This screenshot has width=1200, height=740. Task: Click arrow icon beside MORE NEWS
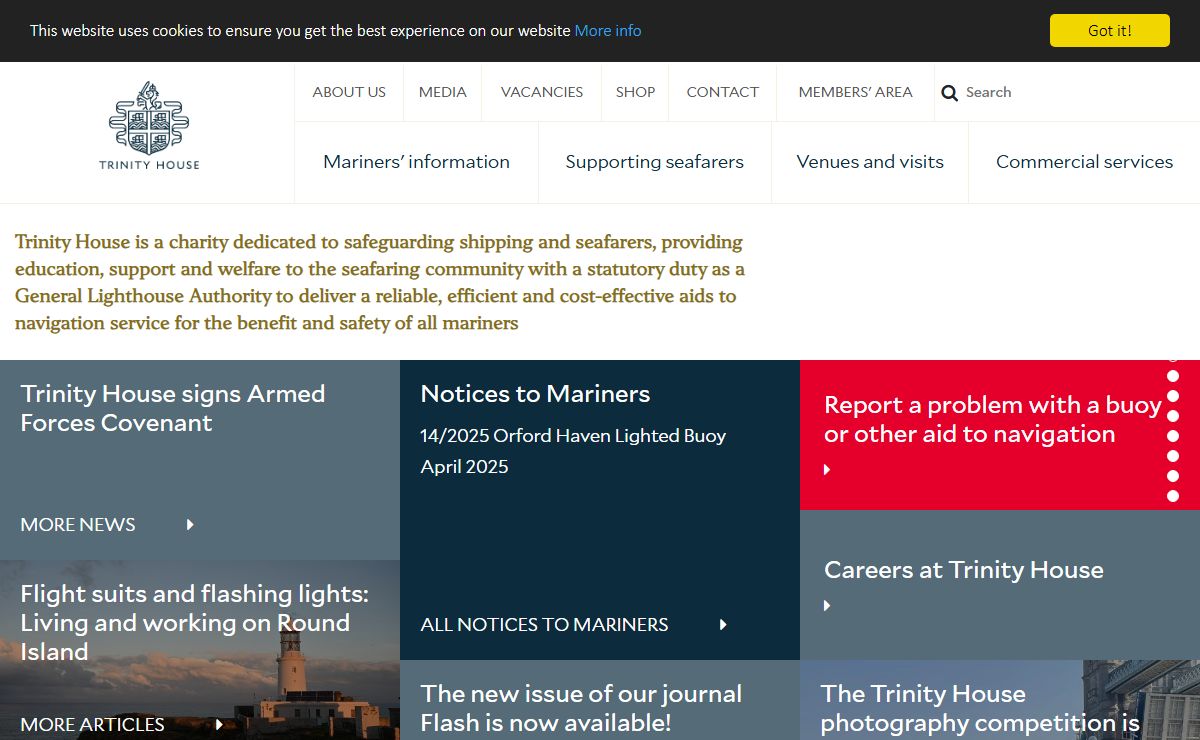pyautogui.click(x=190, y=524)
